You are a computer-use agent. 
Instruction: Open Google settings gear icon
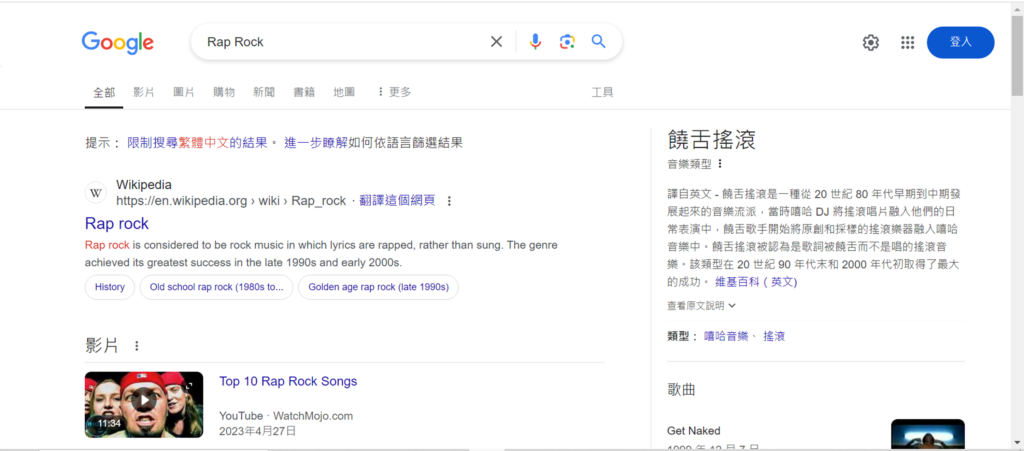871,42
